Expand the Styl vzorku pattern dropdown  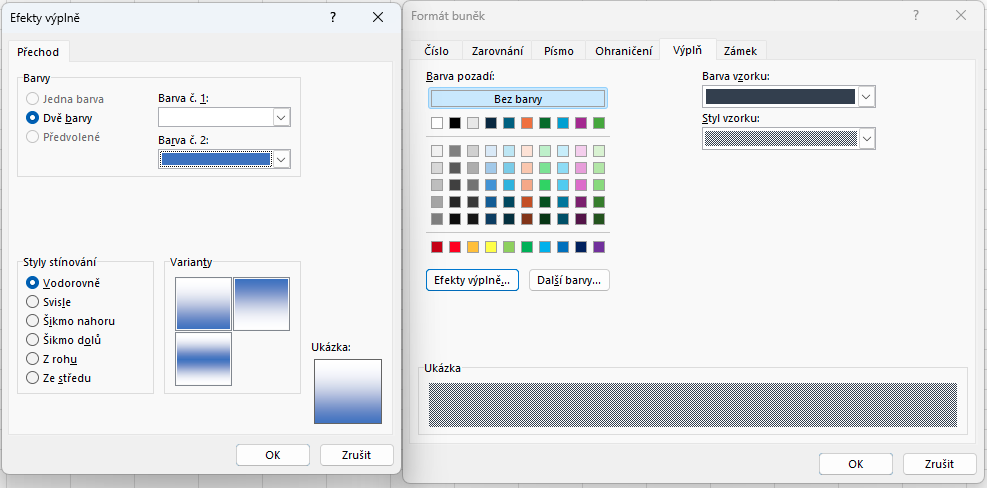click(x=866, y=138)
